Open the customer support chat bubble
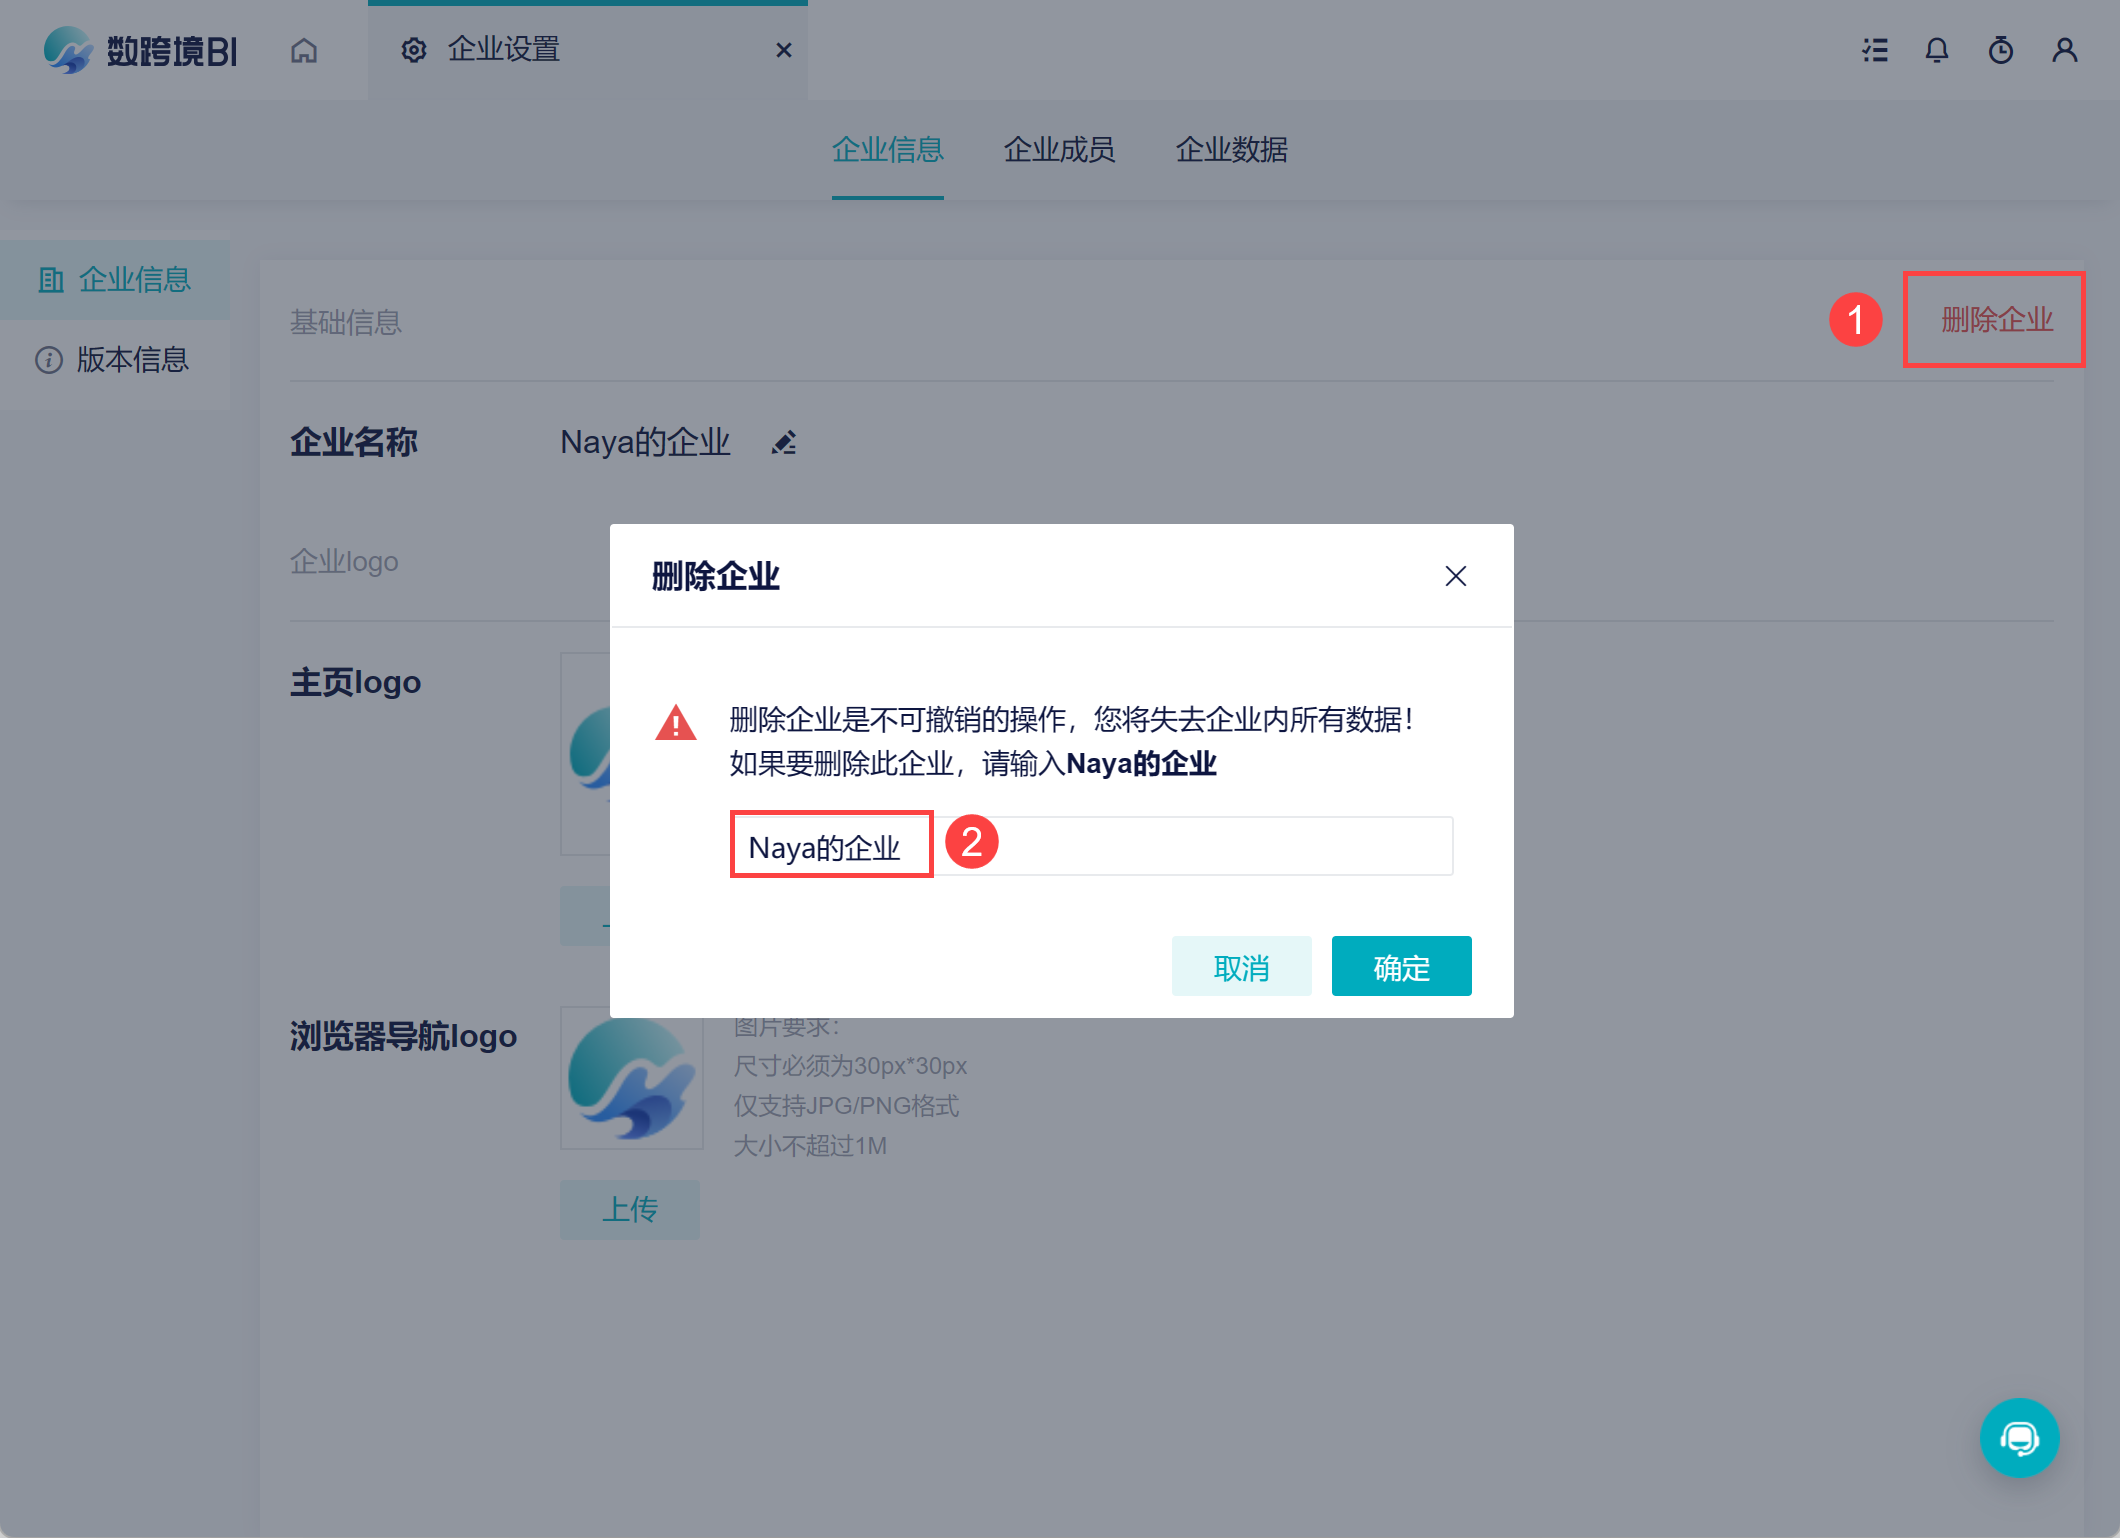 point(2019,1437)
